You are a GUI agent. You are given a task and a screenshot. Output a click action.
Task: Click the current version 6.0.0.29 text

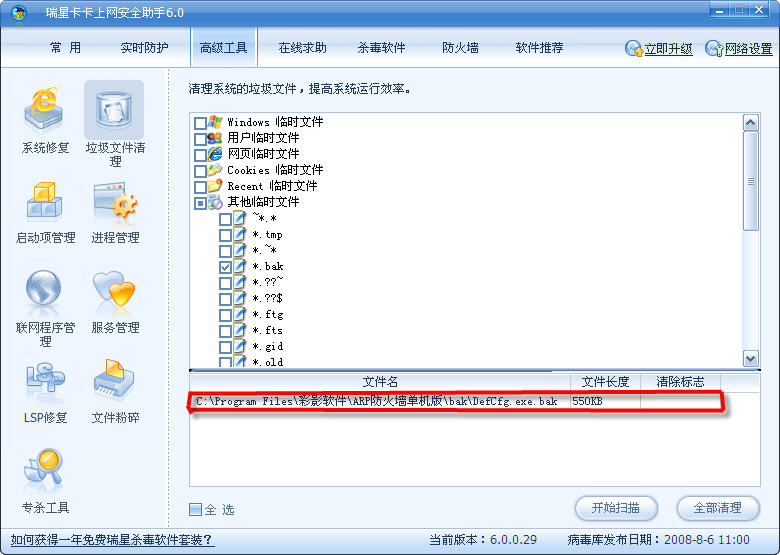(x=513, y=540)
